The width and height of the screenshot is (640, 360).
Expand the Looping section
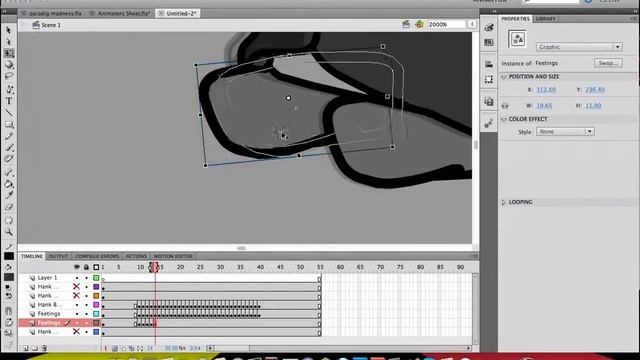(504, 202)
